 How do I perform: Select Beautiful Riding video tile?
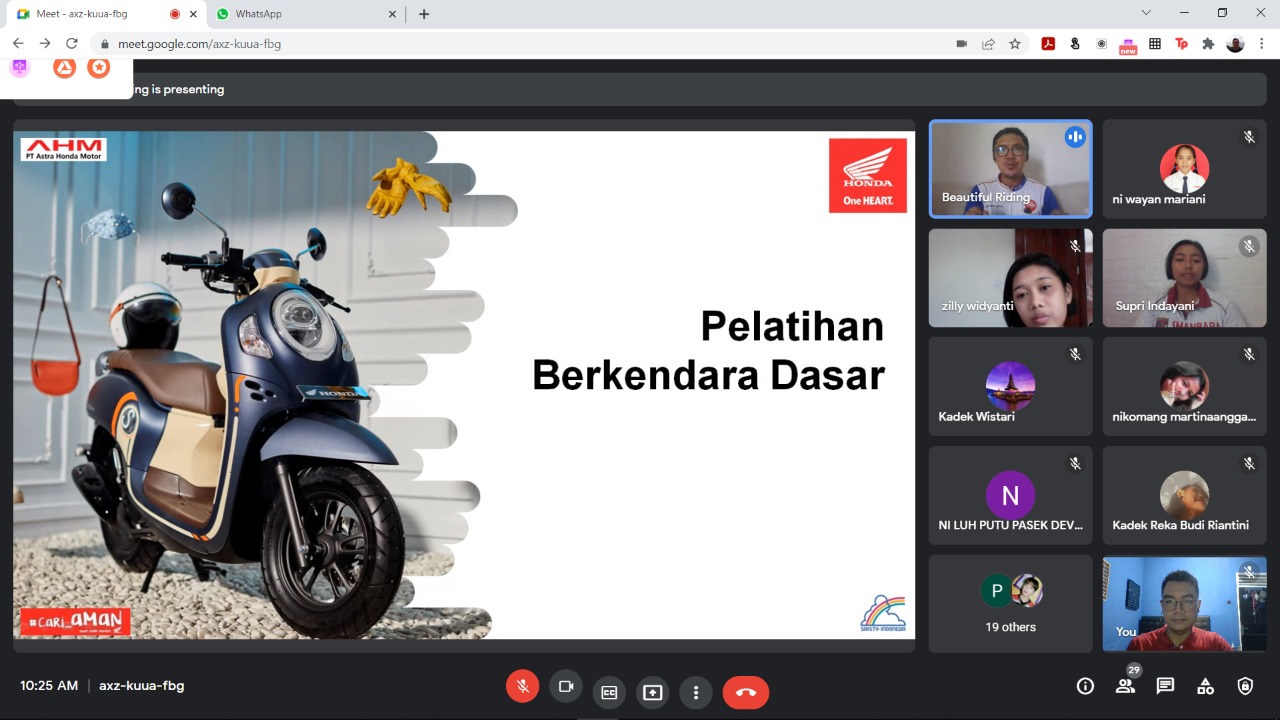point(1010,169)
